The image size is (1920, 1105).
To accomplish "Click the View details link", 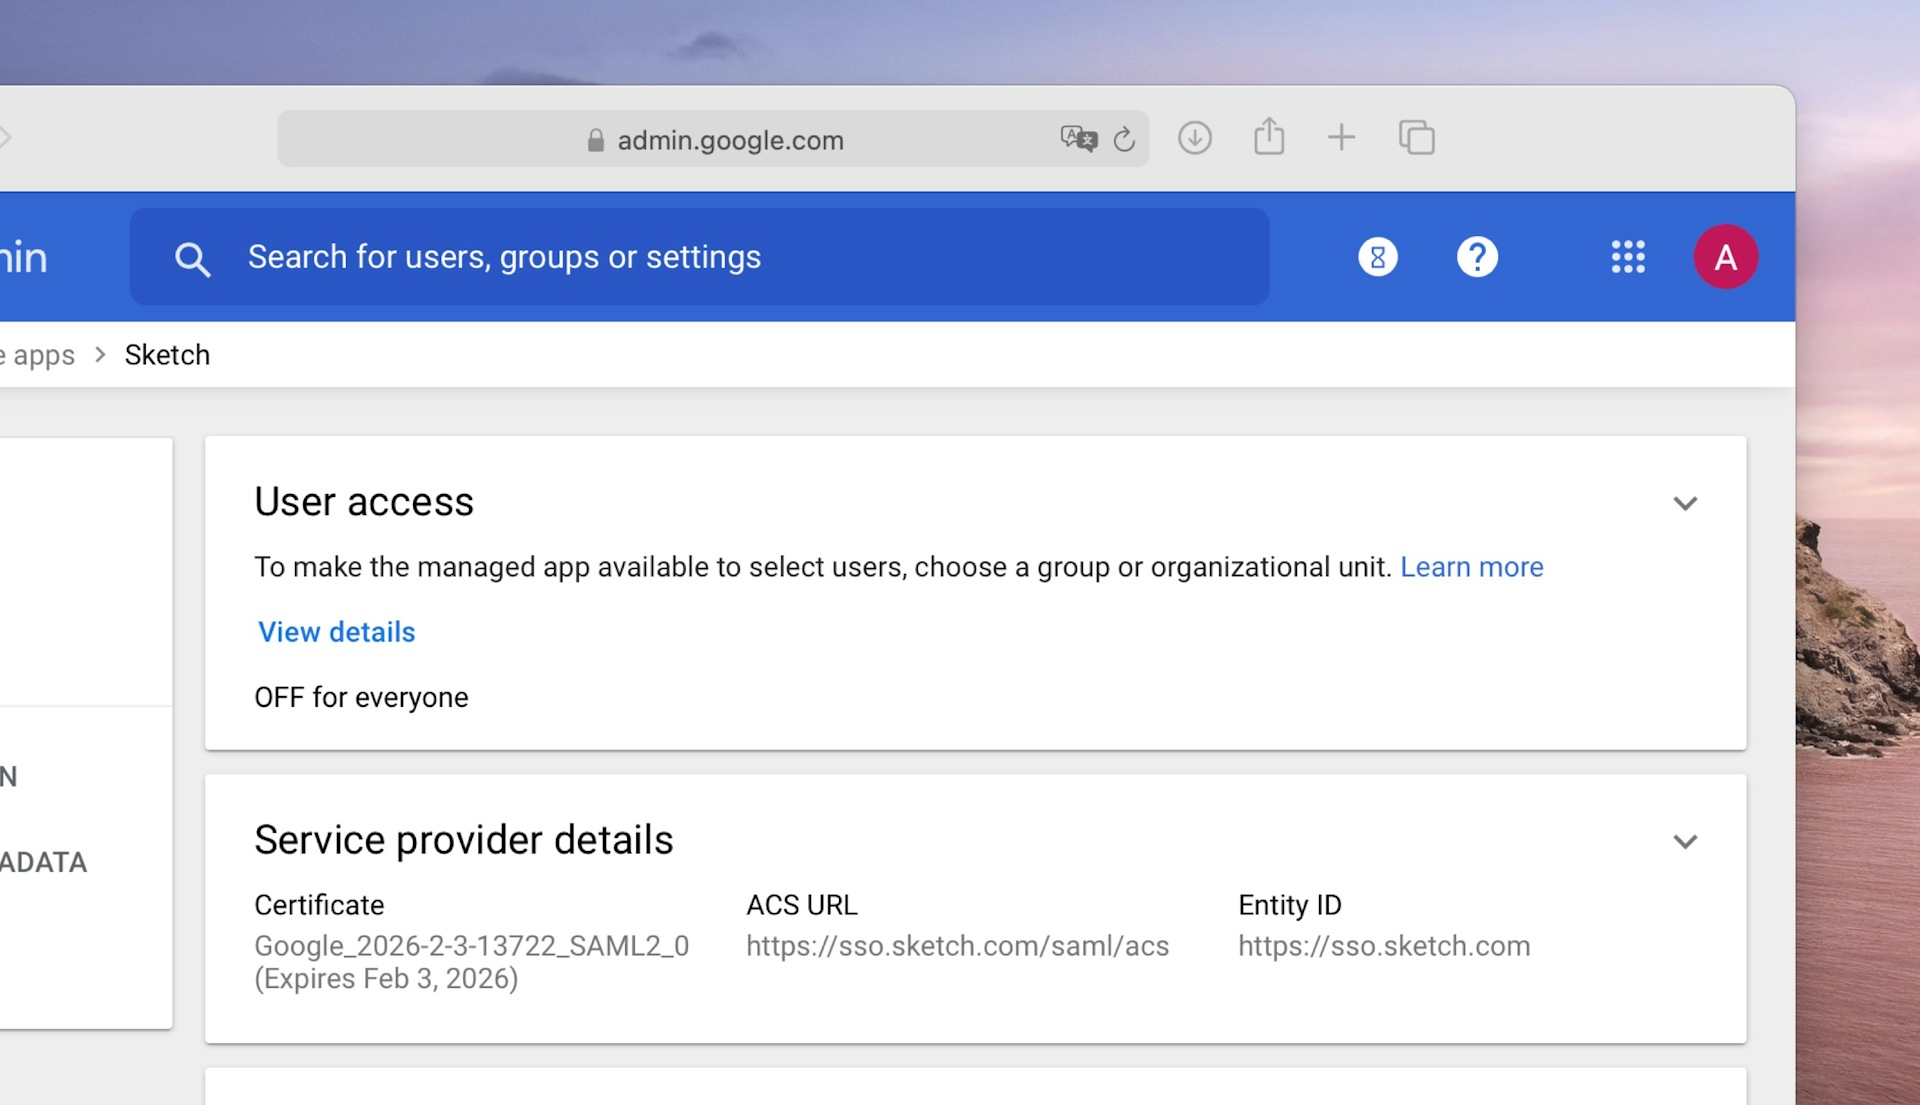I will pos(336,632).
